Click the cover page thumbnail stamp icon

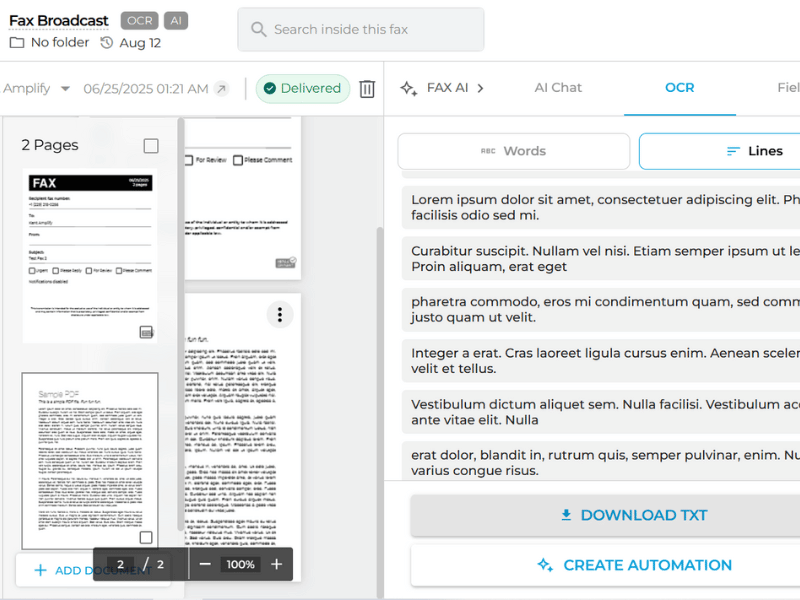pos(146,332)
